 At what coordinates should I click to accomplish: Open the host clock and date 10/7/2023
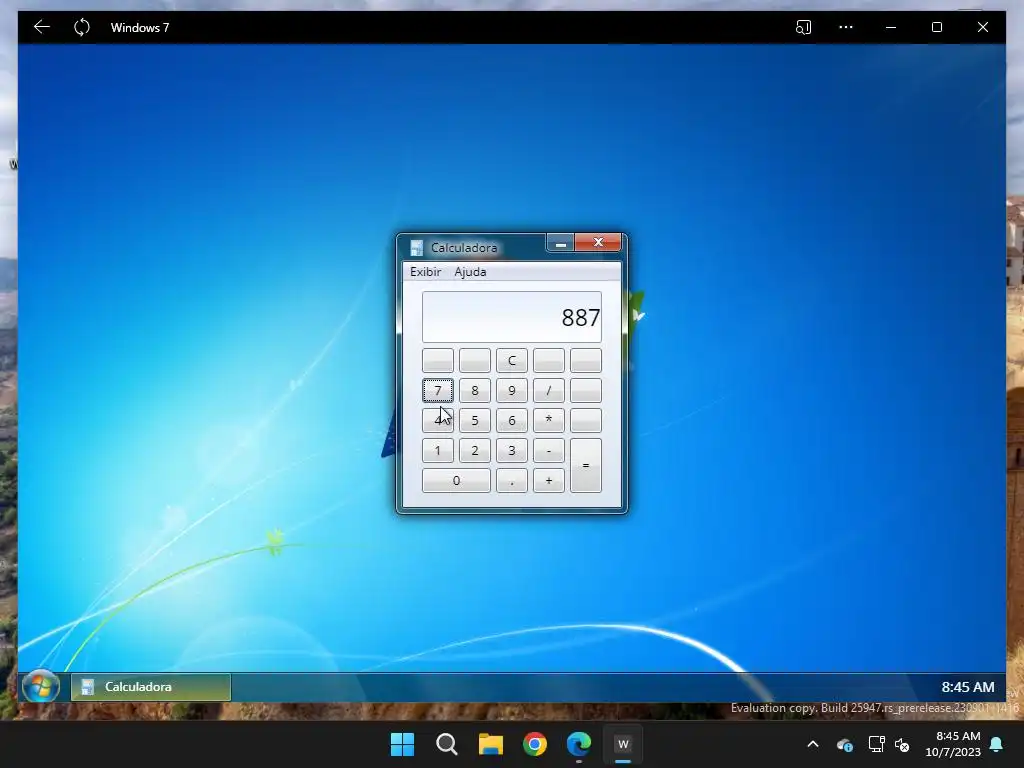953,744
